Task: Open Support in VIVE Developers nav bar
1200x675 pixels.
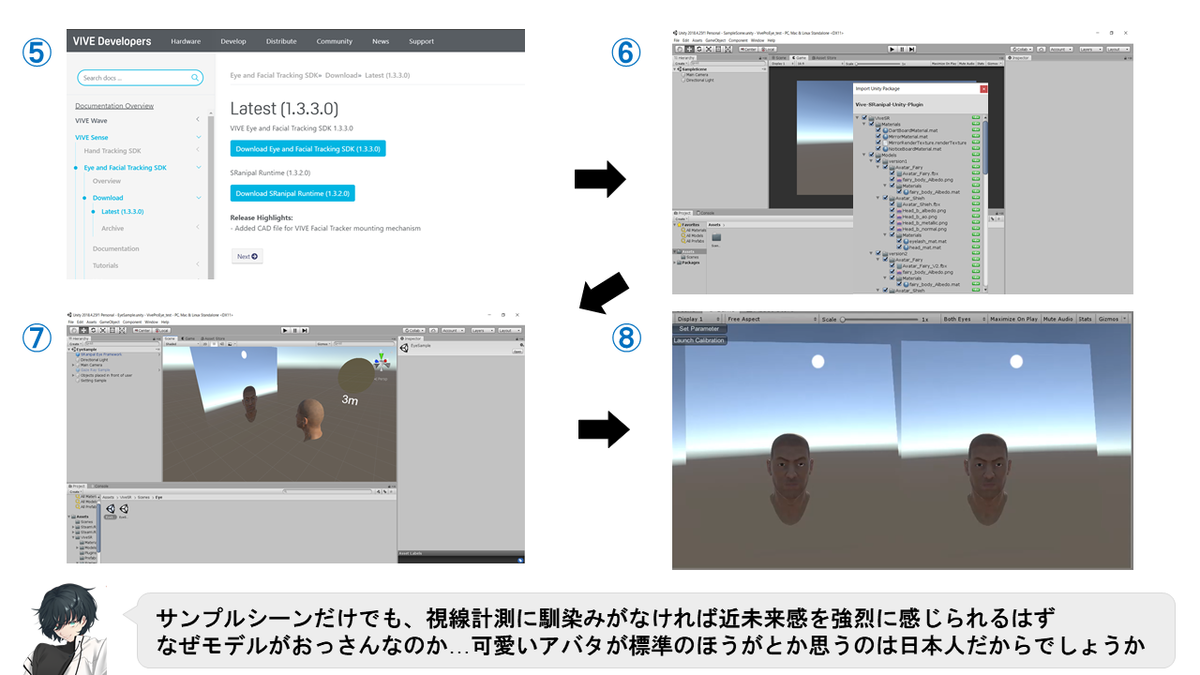Action: click(421, 41)
